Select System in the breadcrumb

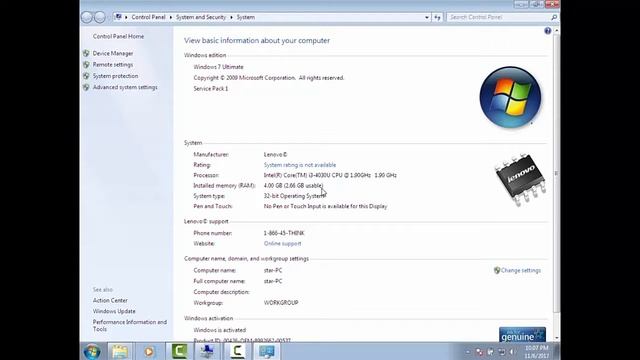(x=245, y=17)
